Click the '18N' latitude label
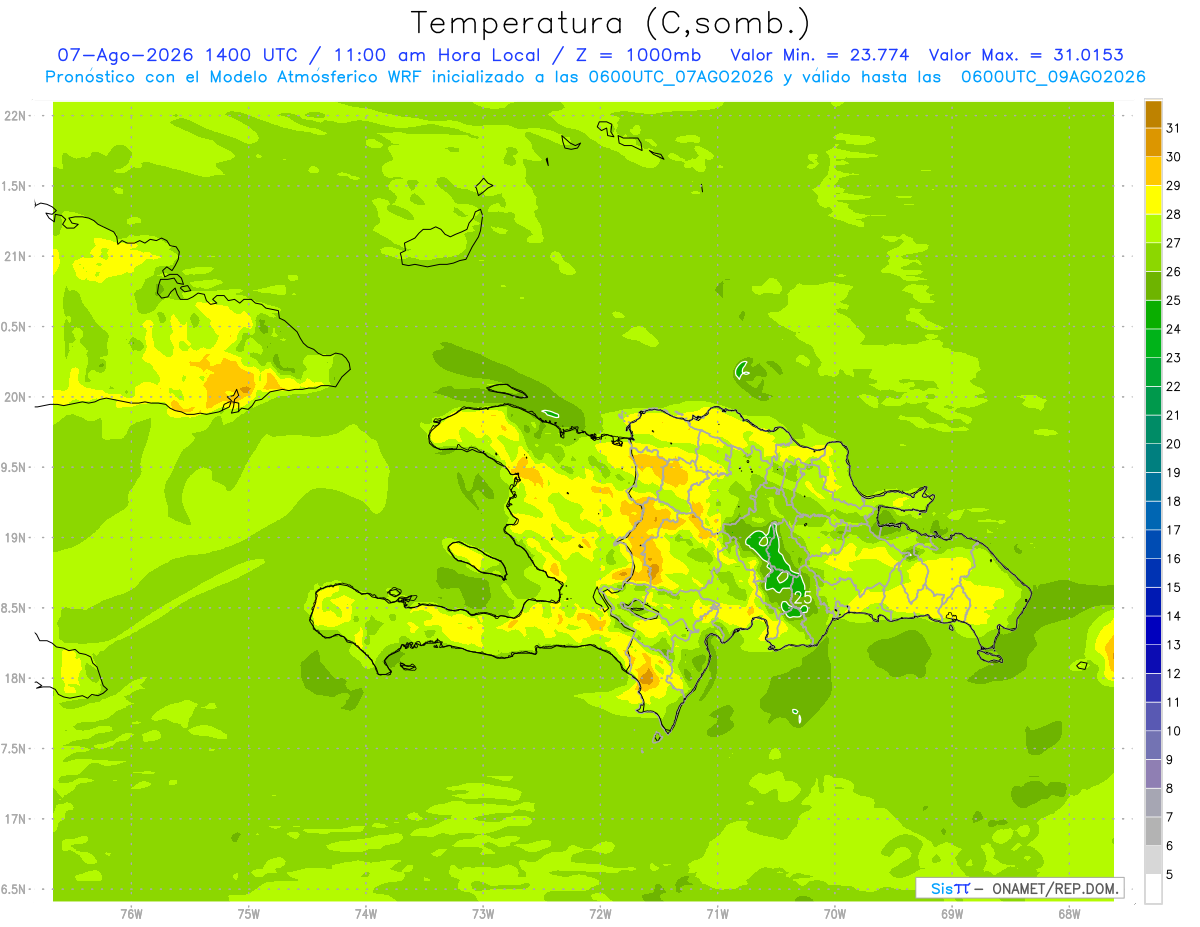1200x927 pixels. click(x=15, y=678)
